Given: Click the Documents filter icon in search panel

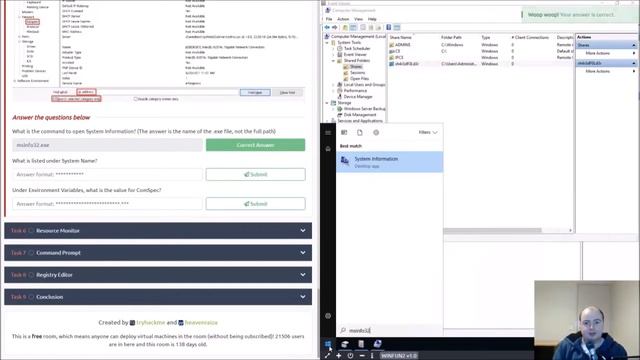Looking at the screenshot, I should coord(360,132).
